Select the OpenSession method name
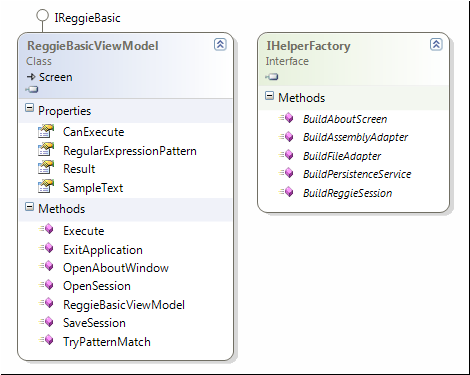 coord(97,286)
